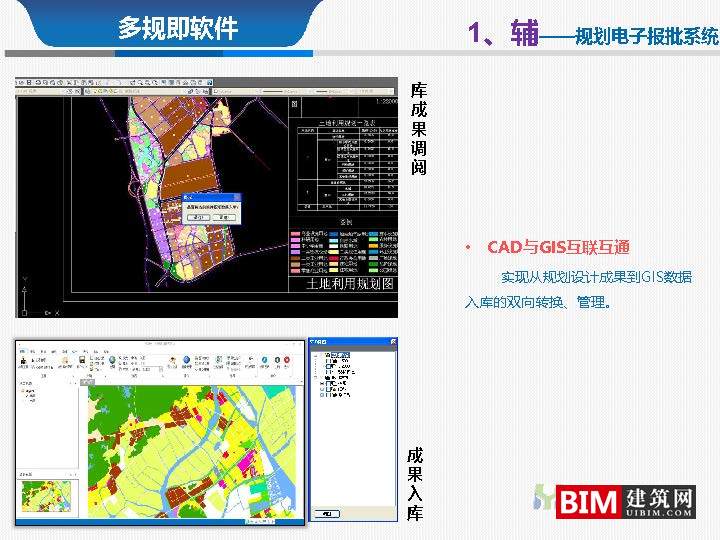The width and height of the screenshot is (720, 540).
Task: Expand root folder in GIS left catalog tree
Action: tap(23, 391)
